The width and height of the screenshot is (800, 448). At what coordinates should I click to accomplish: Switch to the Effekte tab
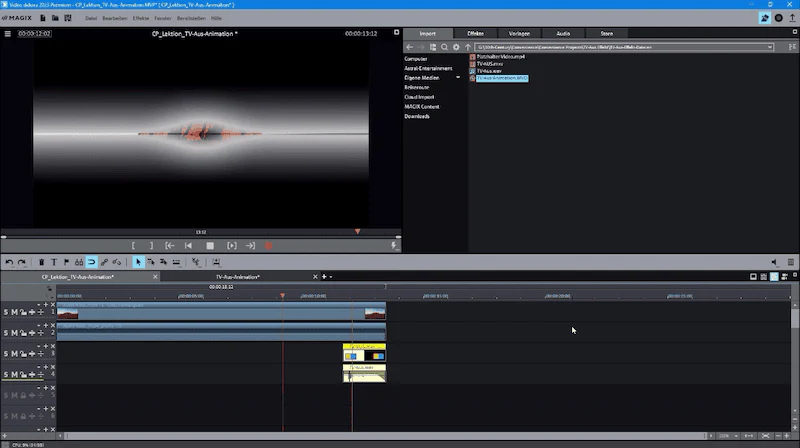pos(476,34)
